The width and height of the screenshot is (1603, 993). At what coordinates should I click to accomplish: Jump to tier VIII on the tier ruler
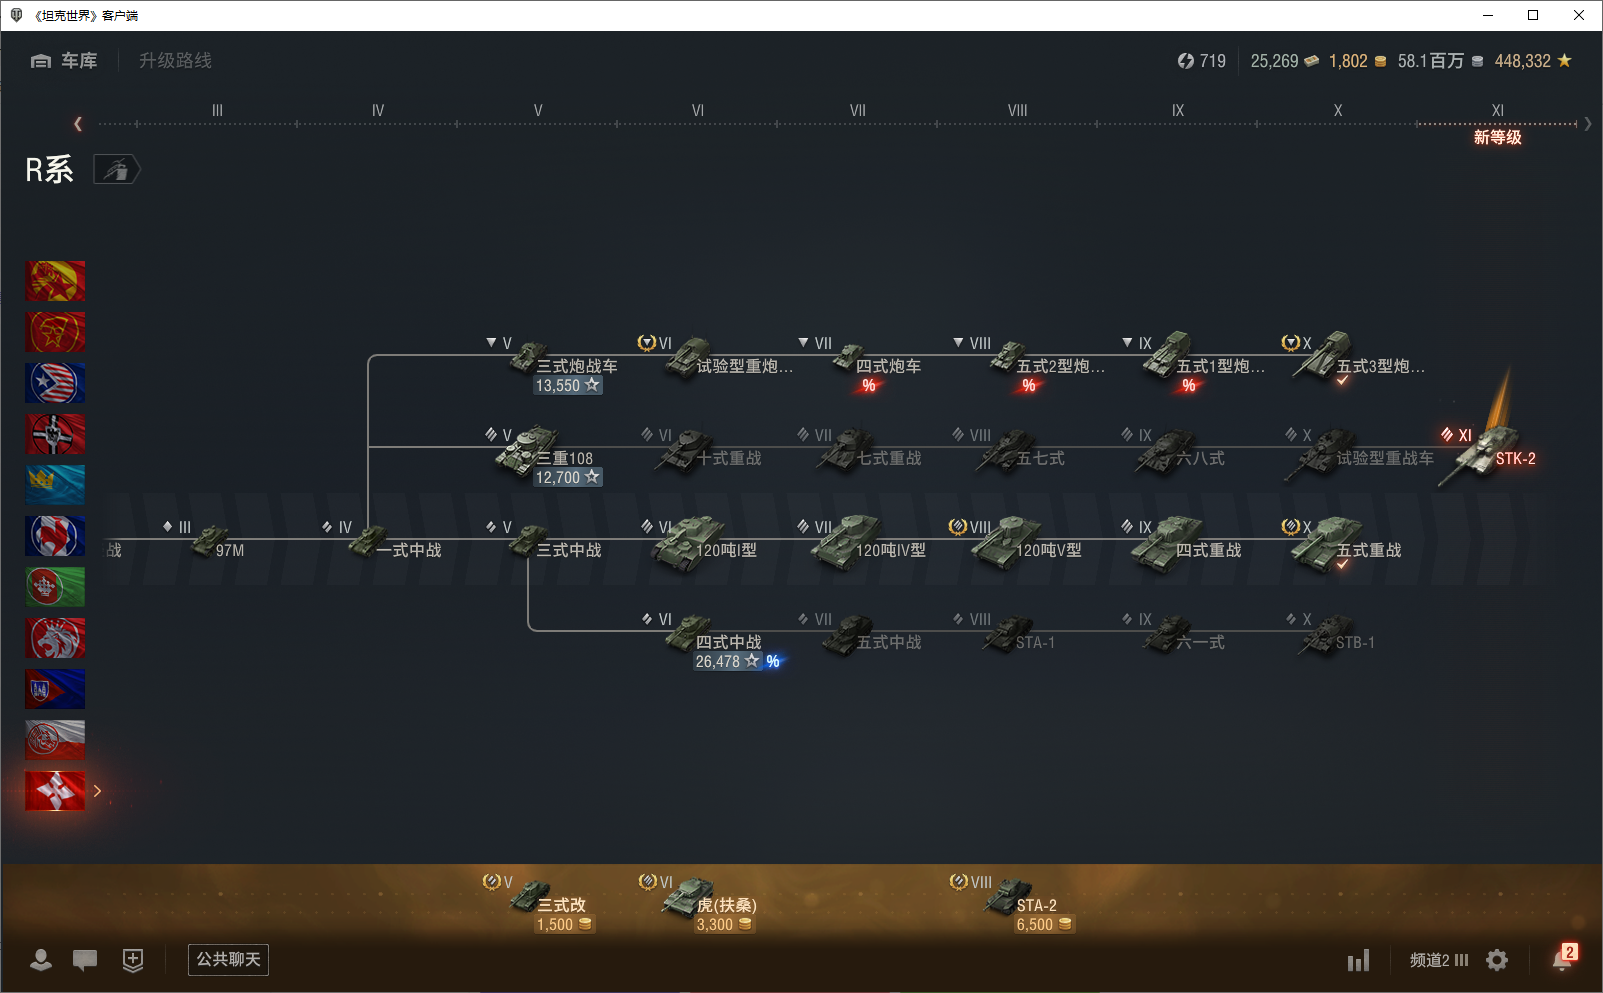click(1017, 111)
